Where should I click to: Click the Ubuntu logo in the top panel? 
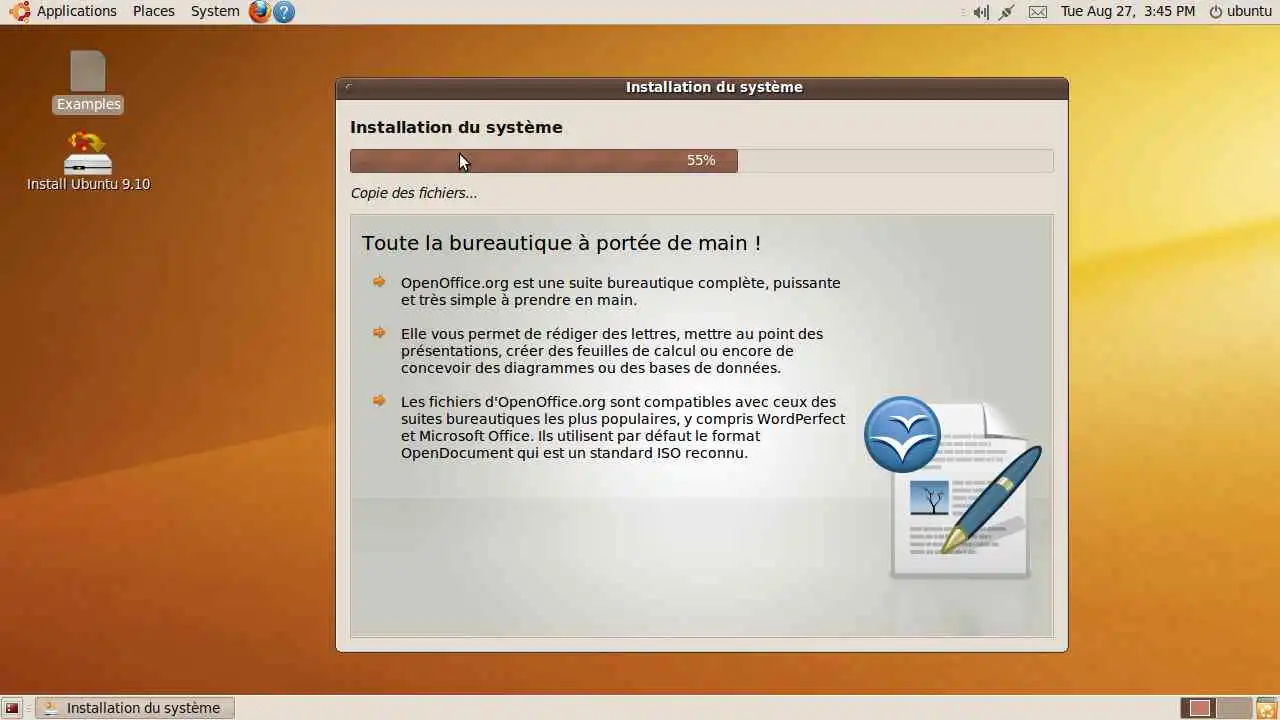pyautogui.click(x=19, y=12)
